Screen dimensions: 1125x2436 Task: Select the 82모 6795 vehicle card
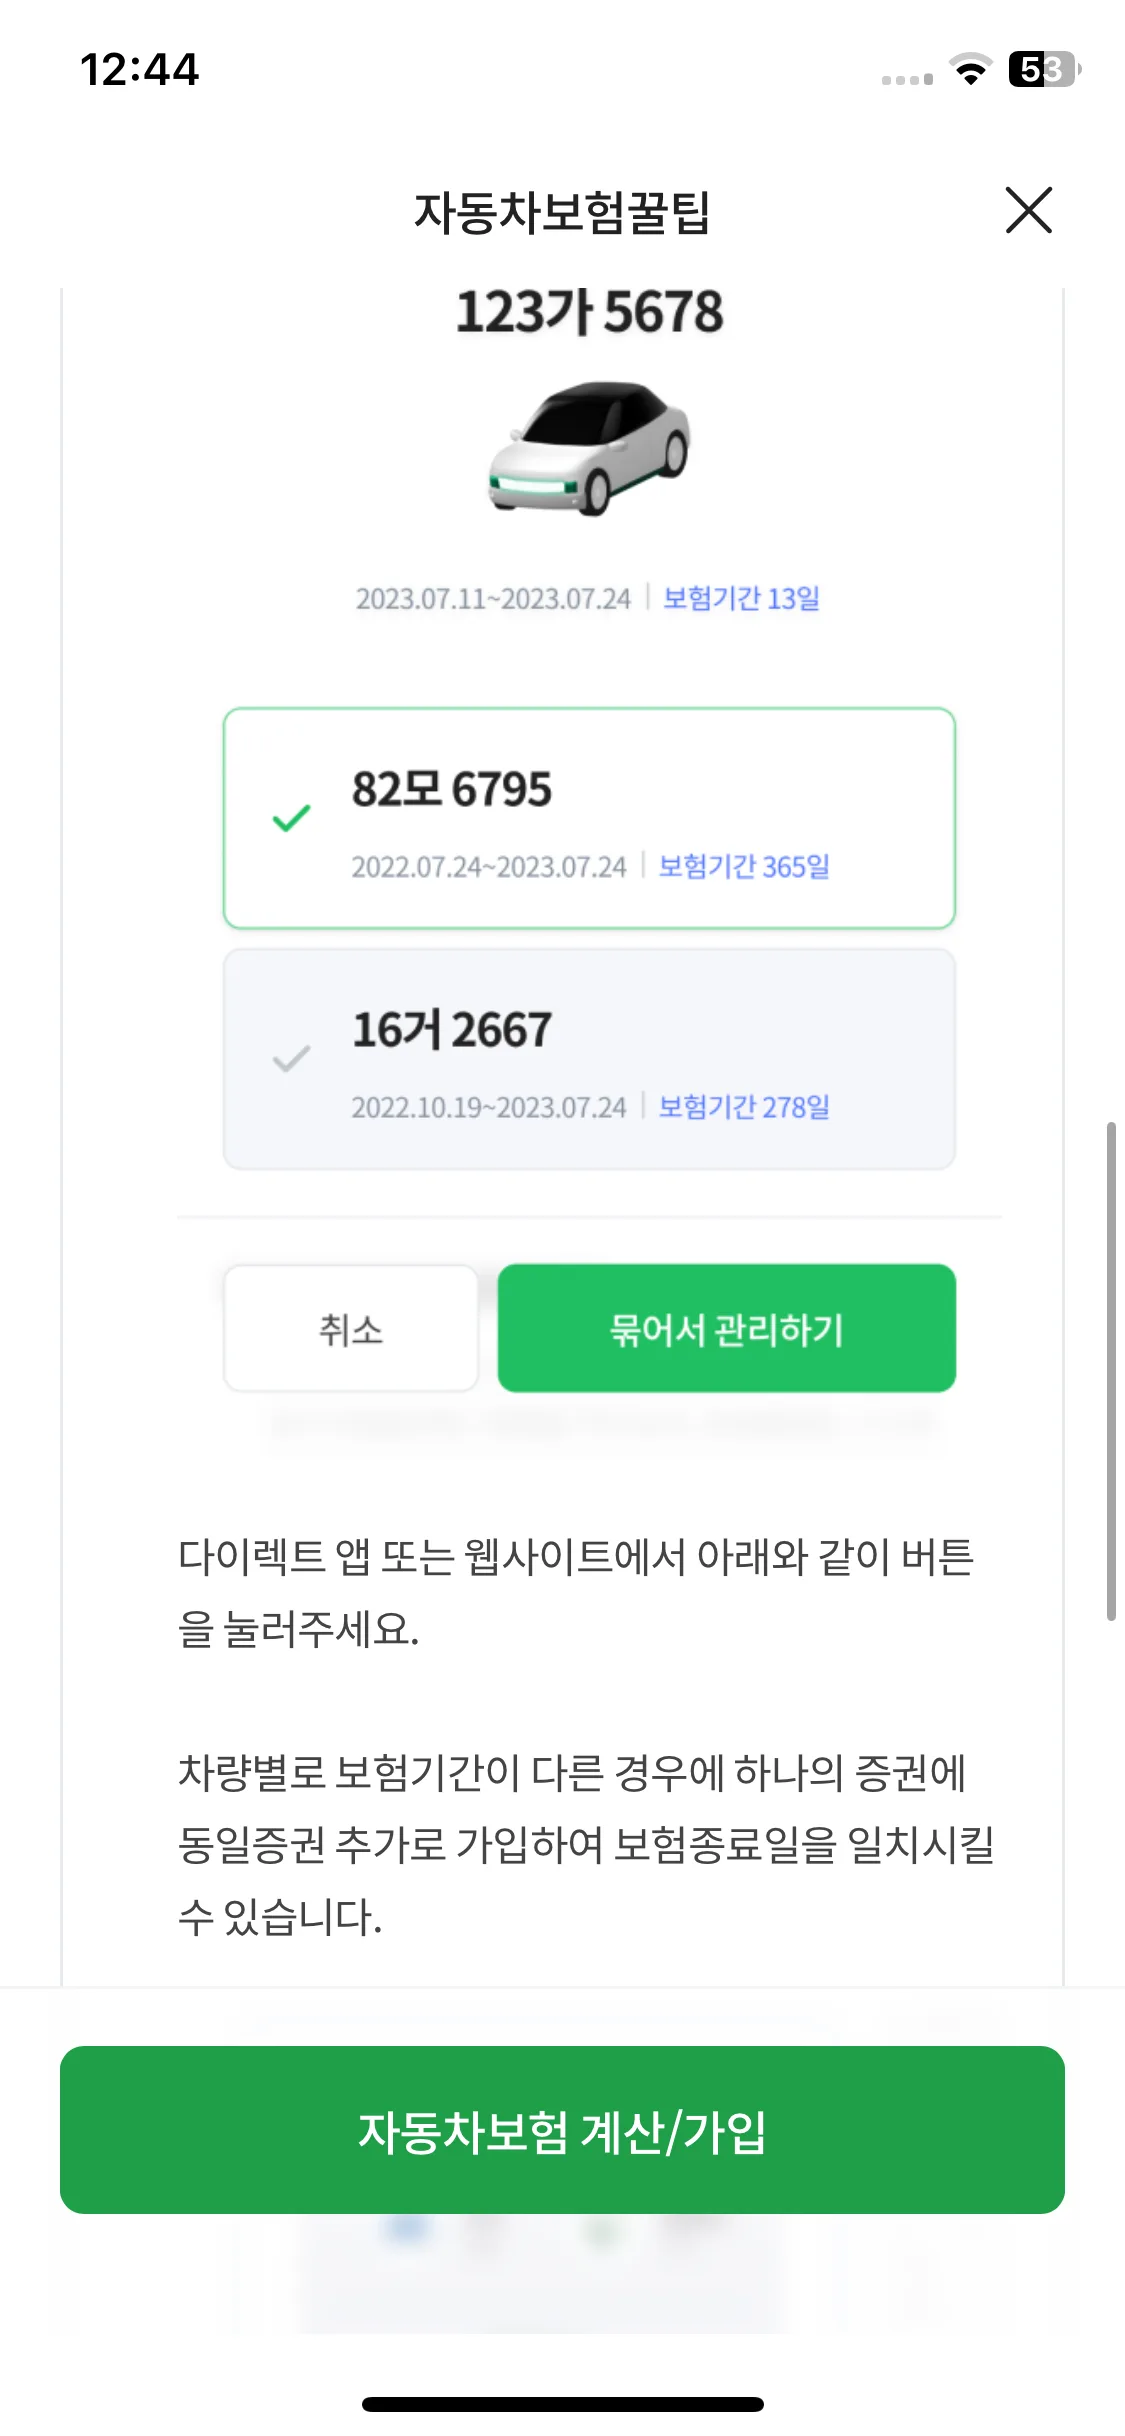589,818
